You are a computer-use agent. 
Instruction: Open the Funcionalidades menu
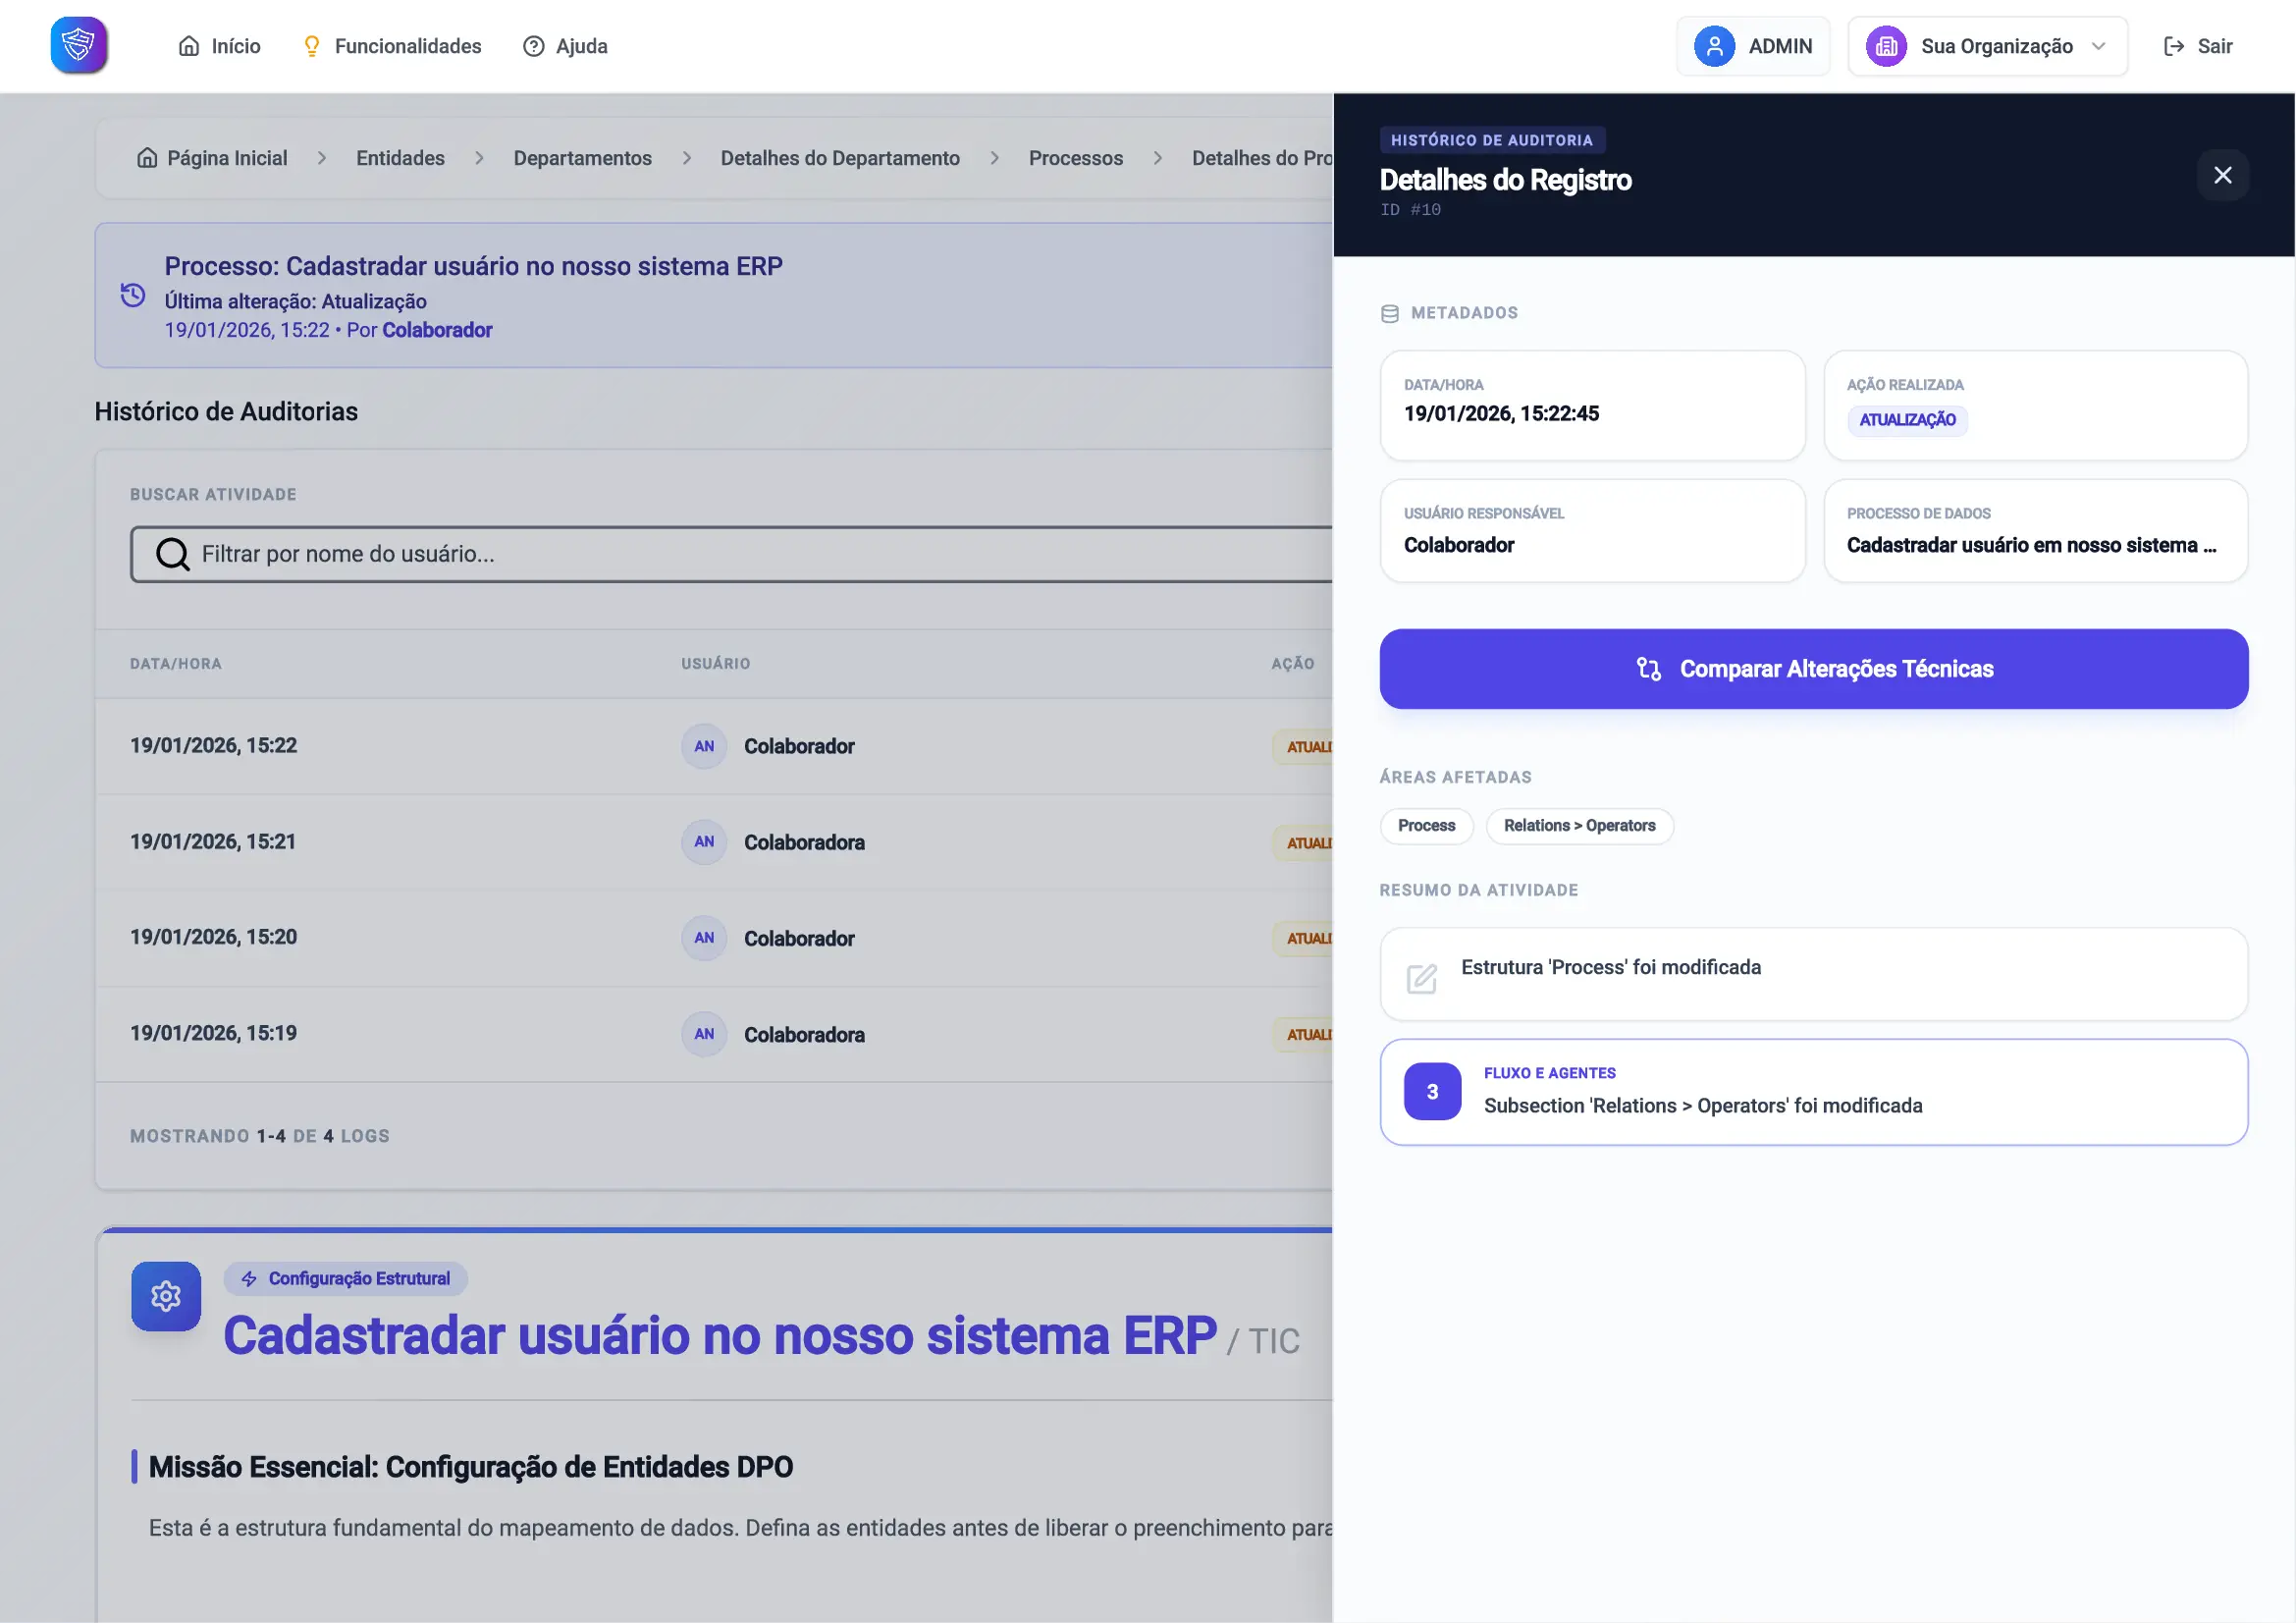pyautogui.click(x=391, y=45)
